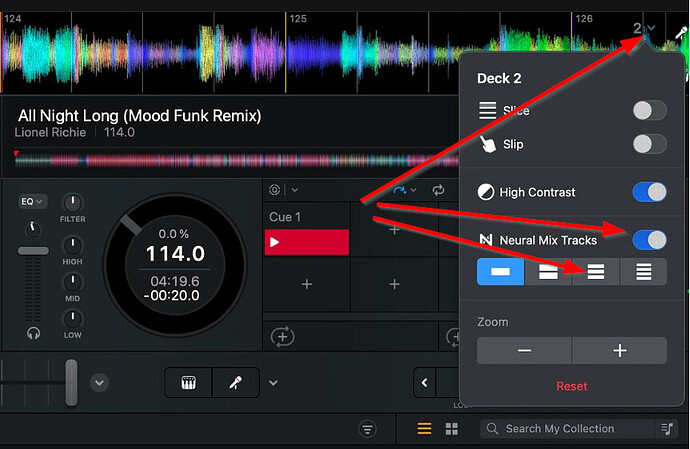
Task: Open the EQ dropdown
Action: 29,202
